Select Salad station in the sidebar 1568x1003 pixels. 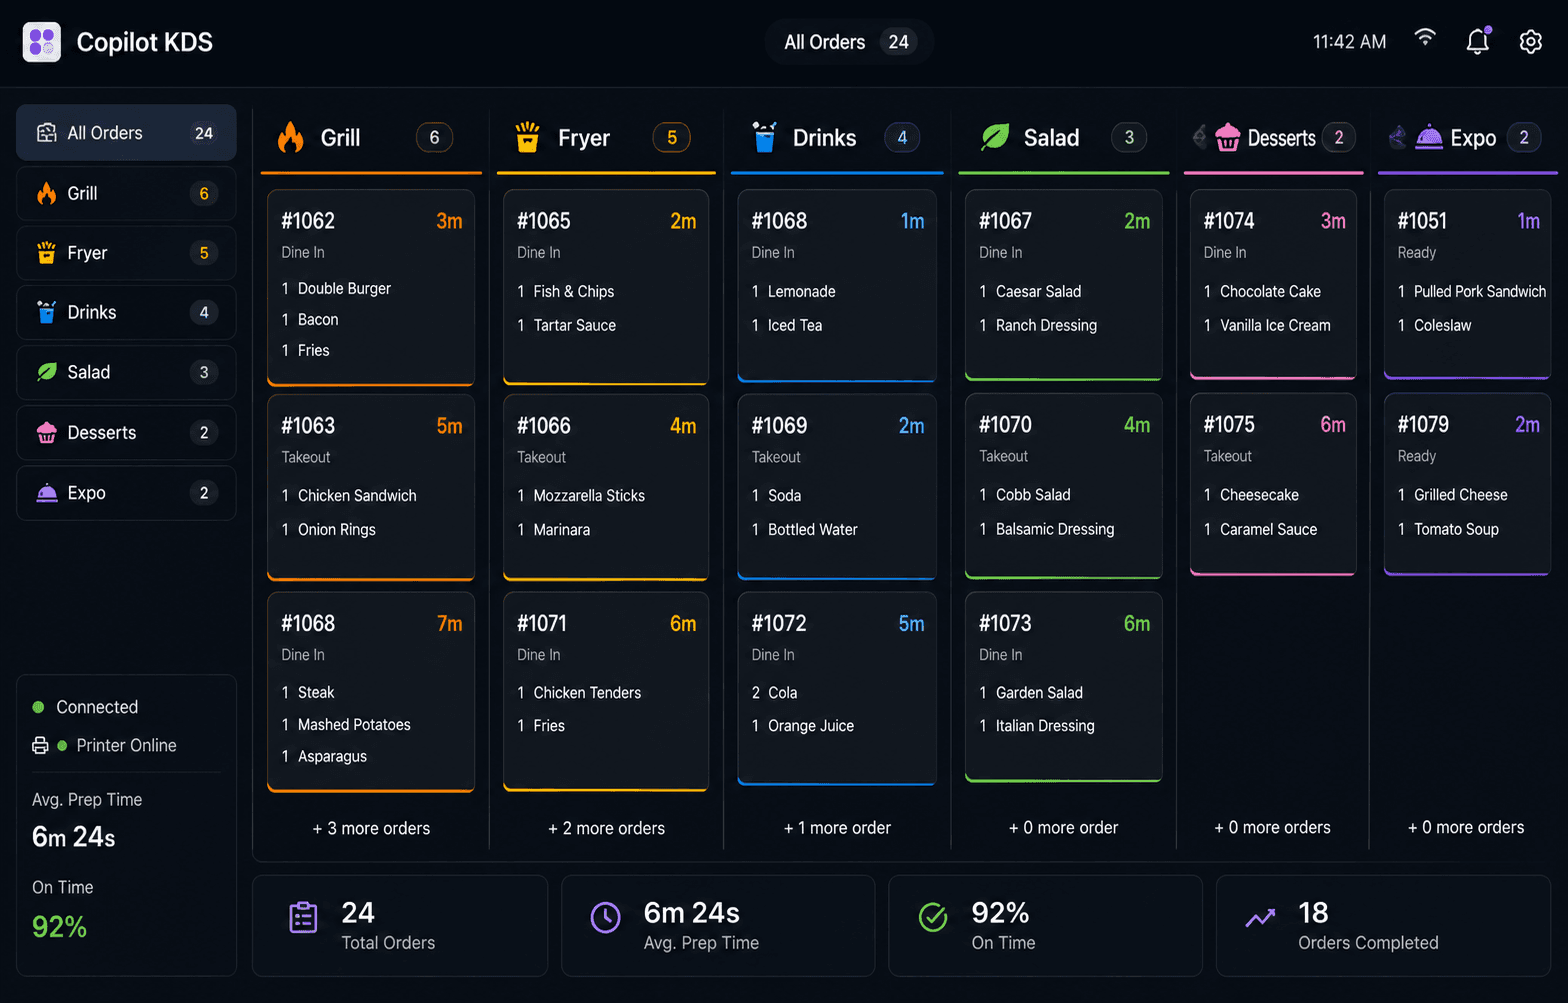point(126,372)
